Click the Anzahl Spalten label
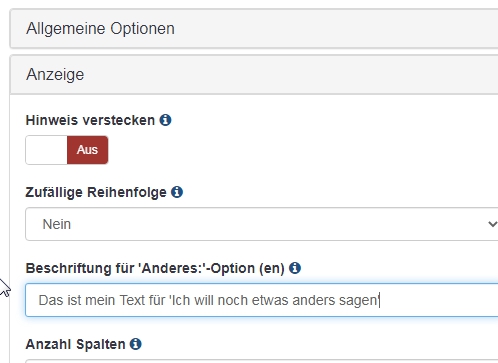Image resolution: width=498 pixels, height=363 pixels. pyautogui.click(x=75, y=344)
